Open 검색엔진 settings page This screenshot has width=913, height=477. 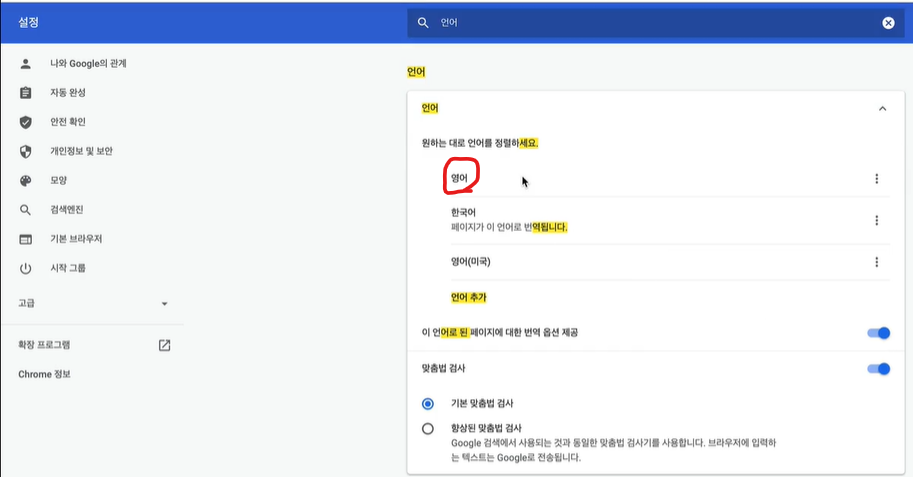(66, 210)
